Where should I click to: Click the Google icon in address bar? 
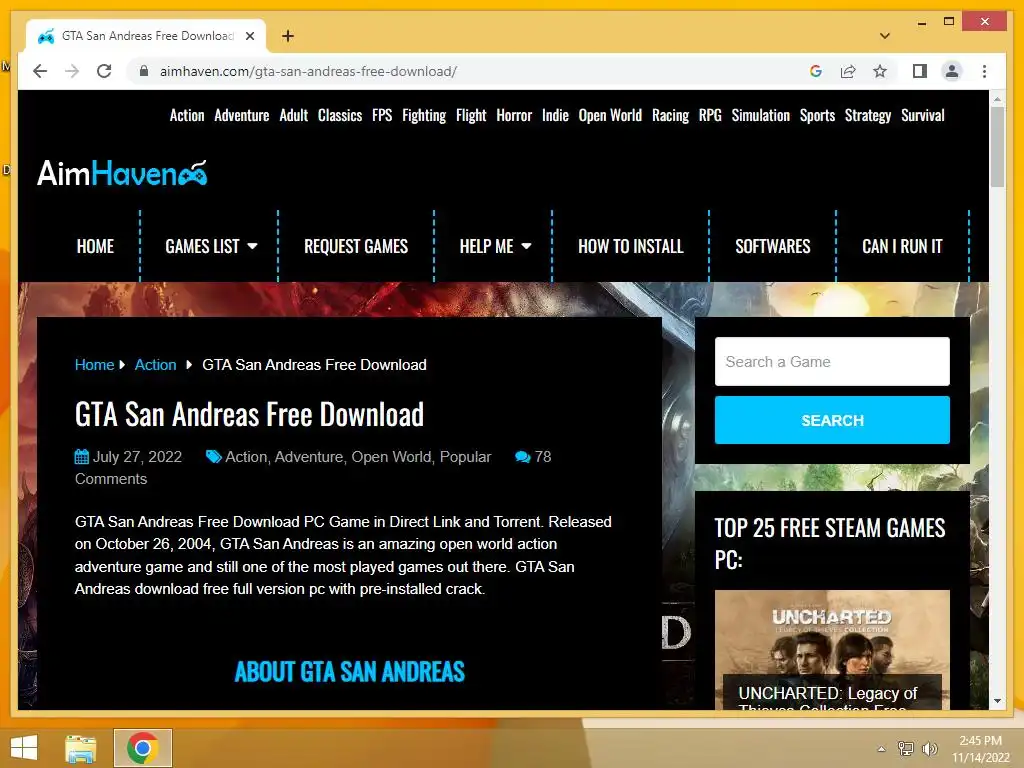click(816, 71)
